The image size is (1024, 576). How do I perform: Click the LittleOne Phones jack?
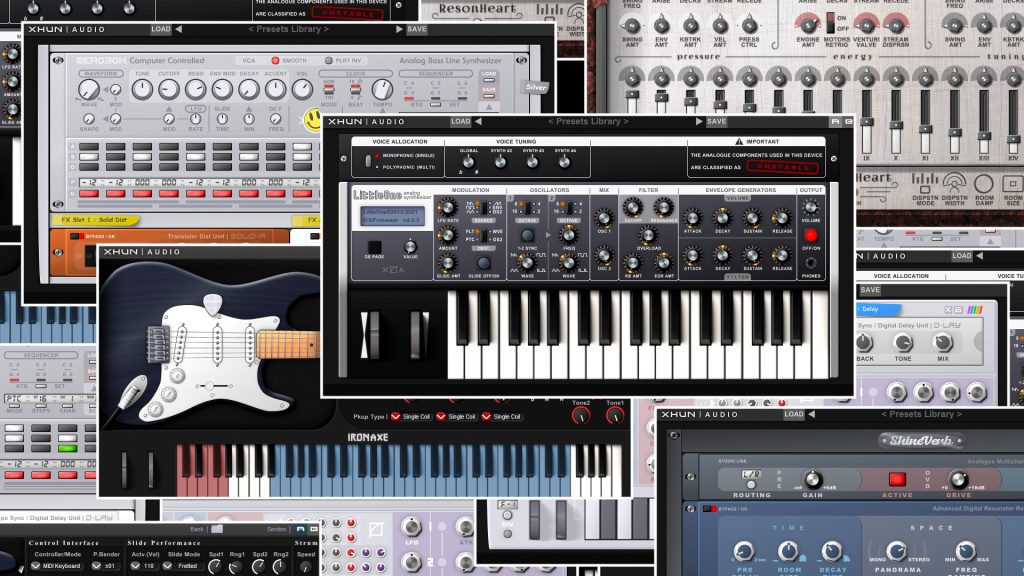(x=810, y=263)
